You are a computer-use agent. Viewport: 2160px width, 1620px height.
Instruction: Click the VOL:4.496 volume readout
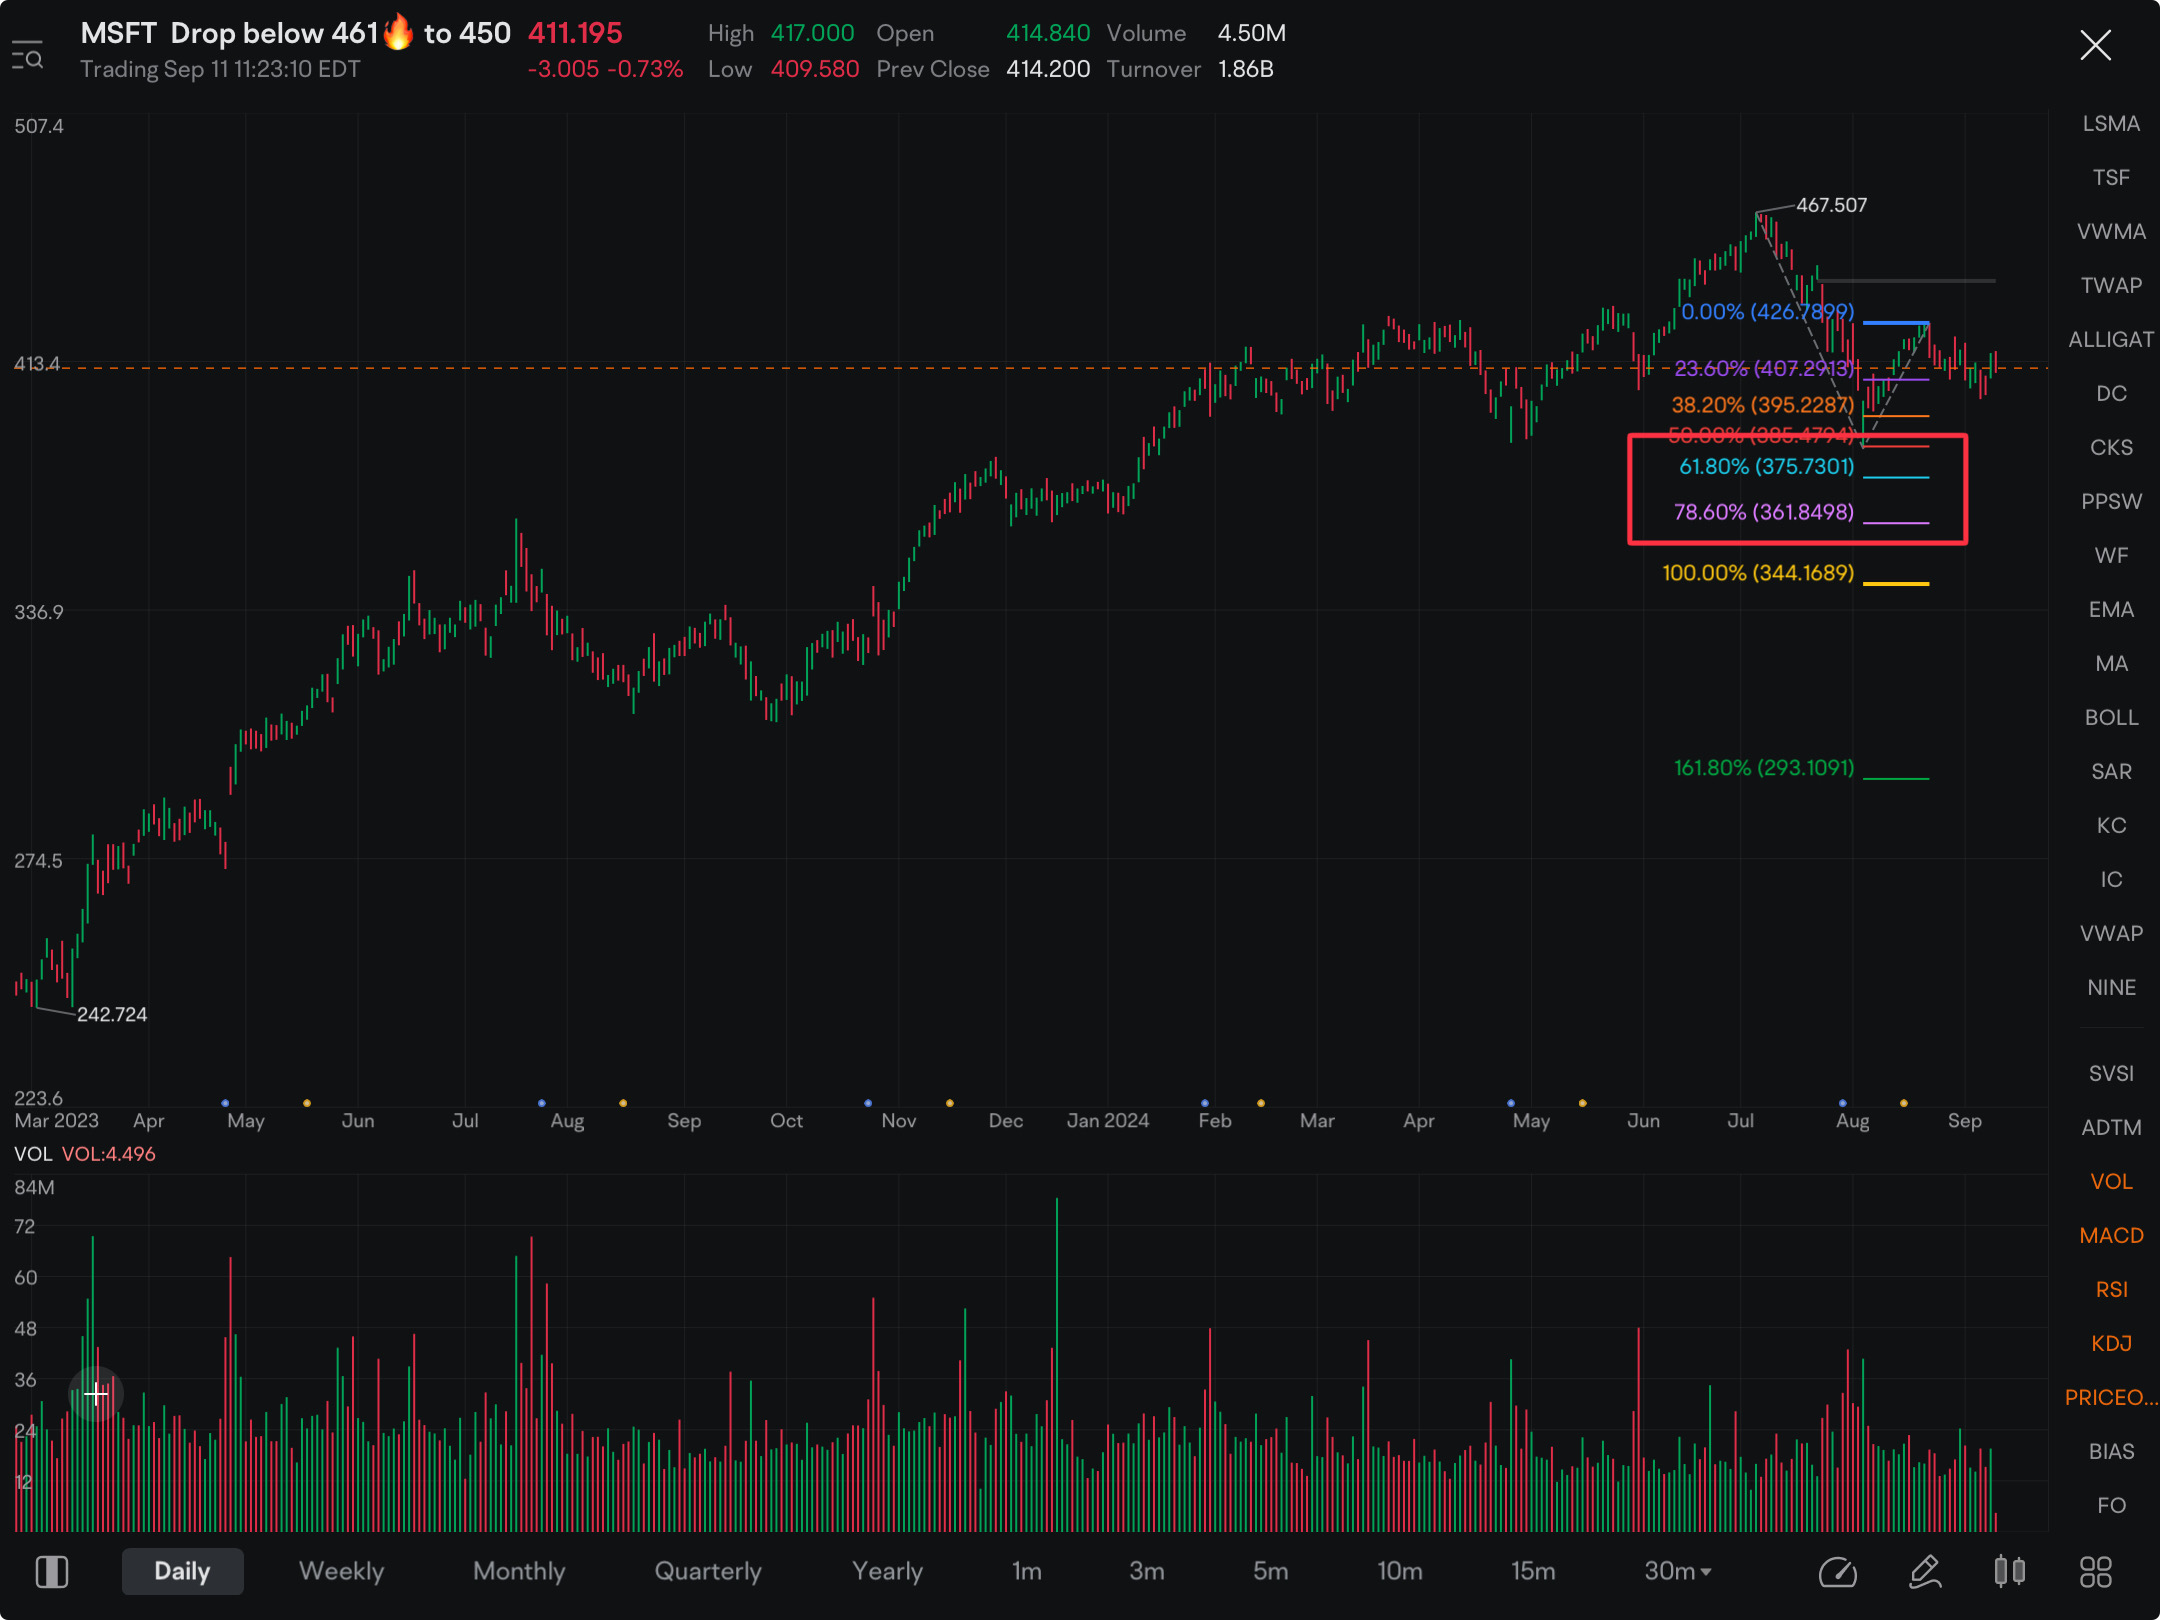(109, 1154)
